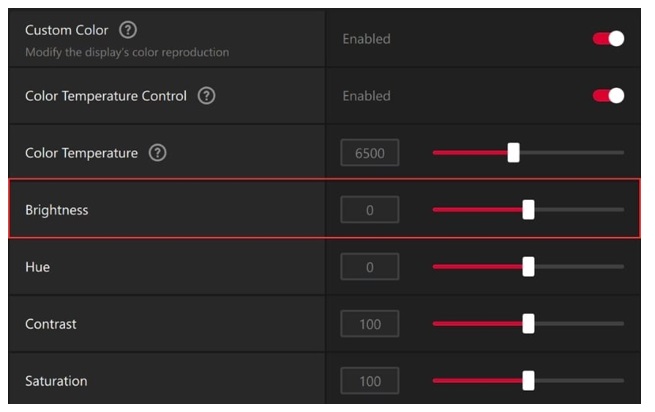Click the Color Temperature help icon

157,153
